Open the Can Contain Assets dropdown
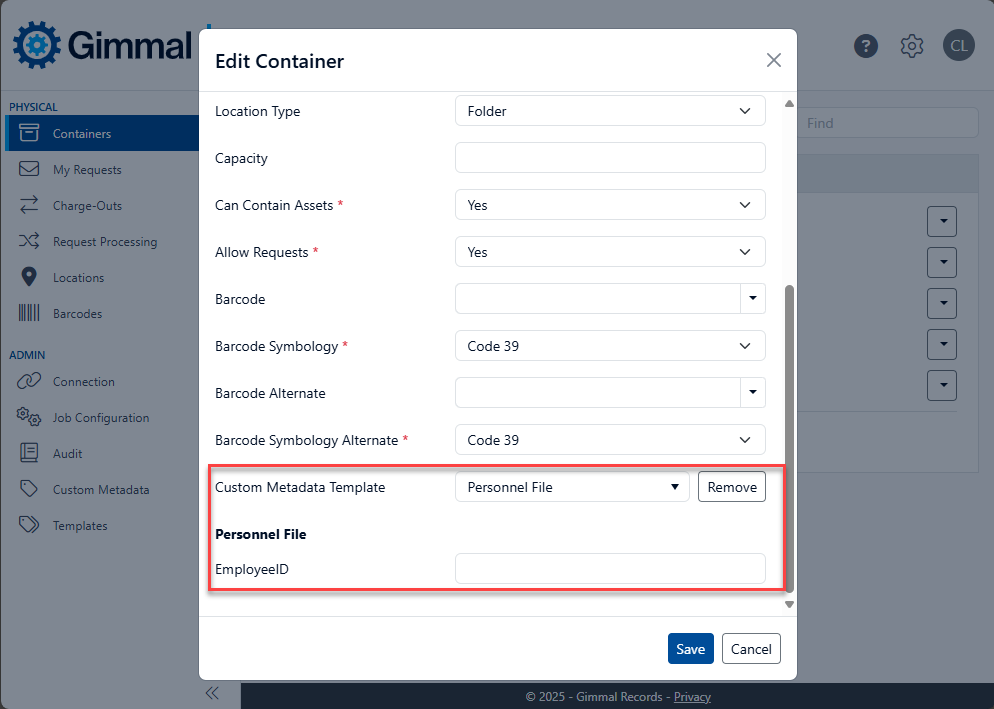 tap(610, 205)
